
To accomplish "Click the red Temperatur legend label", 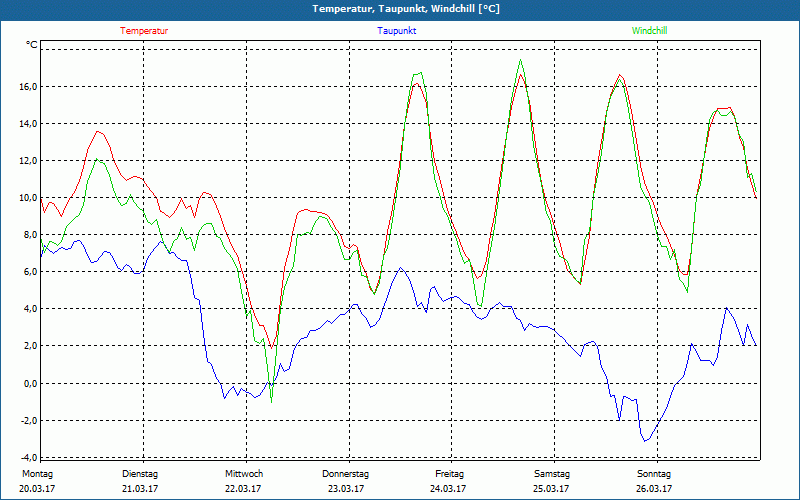I will (144, 31).
